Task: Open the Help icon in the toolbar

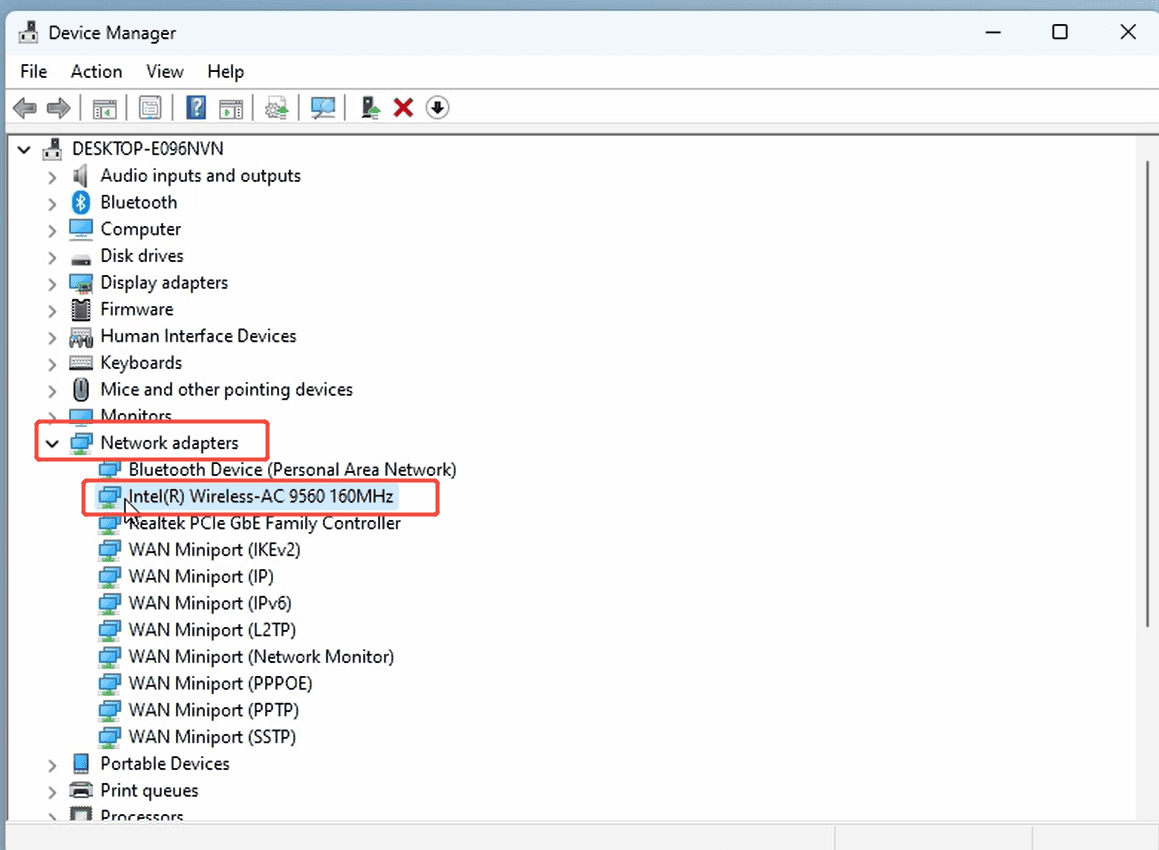Action: pyautogui.click(x=195, y=107)
